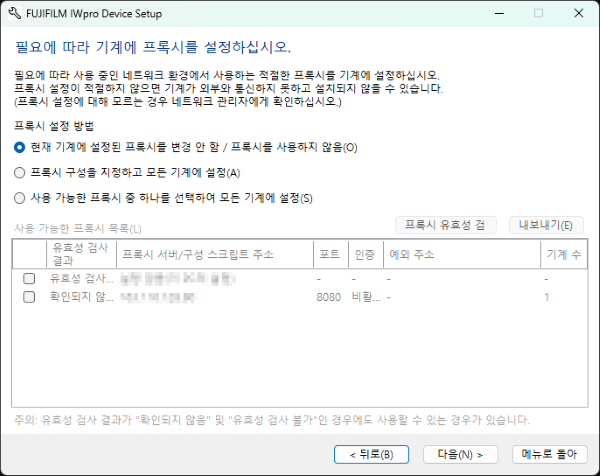600x476 pixels.
Task: Proceed with '다음(N) >' button
Action: tap(460, 455)
